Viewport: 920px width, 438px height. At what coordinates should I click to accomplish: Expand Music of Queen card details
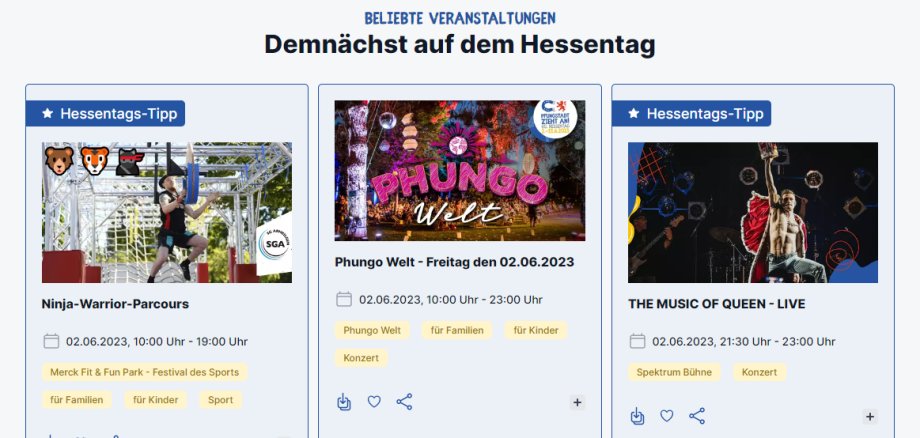click(x=870, y=416)
